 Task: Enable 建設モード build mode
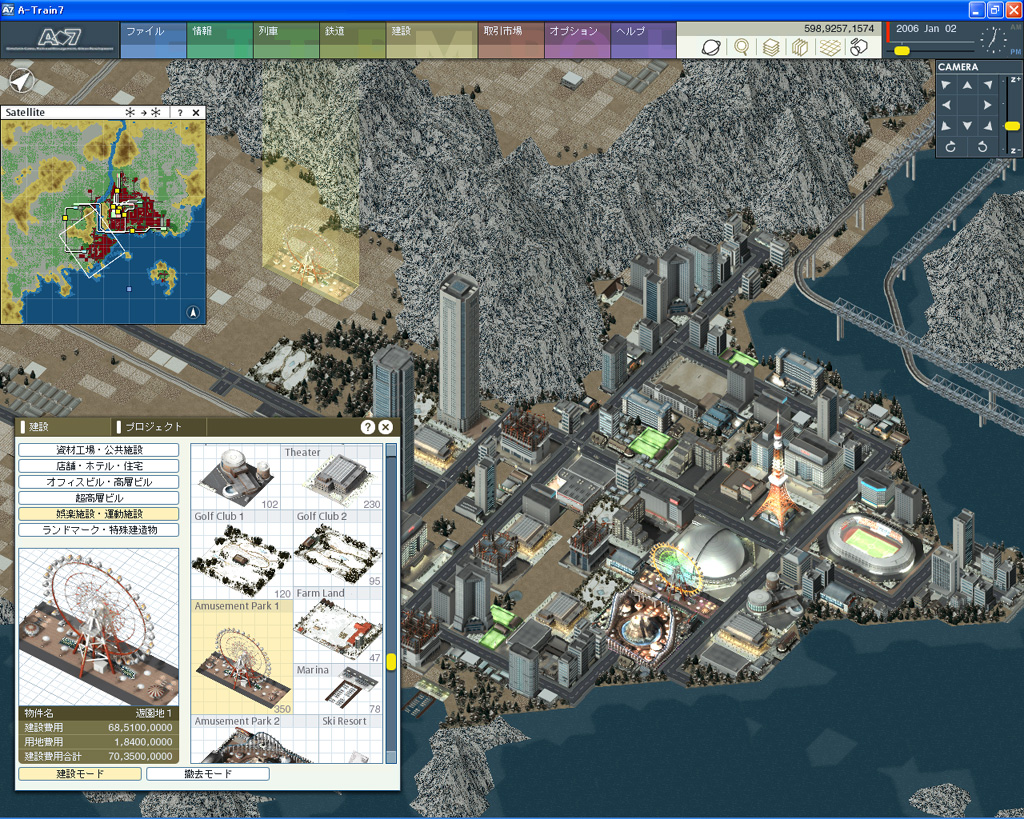(80, 774)
